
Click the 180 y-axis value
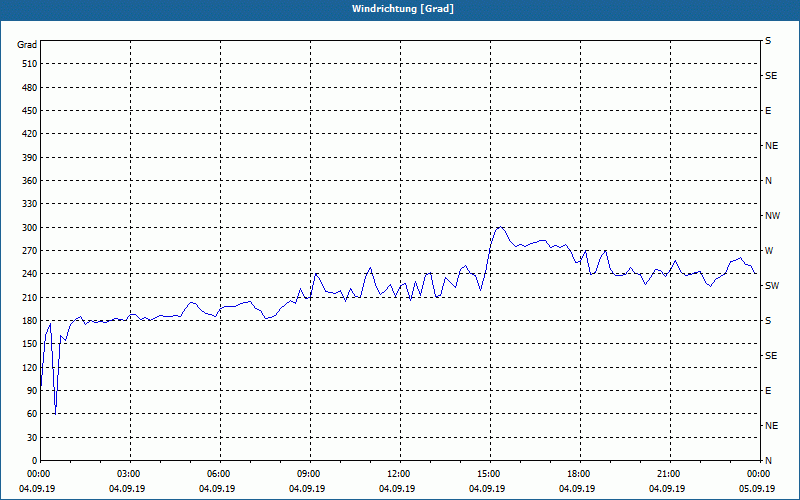[30, 321]
